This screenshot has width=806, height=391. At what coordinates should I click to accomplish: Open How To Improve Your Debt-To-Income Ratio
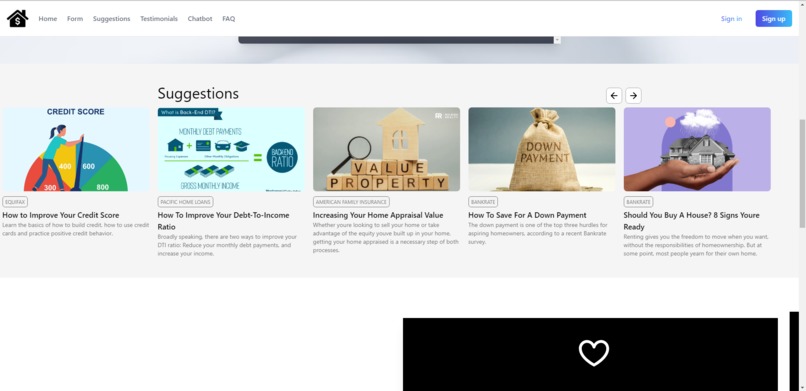[224, 221]
